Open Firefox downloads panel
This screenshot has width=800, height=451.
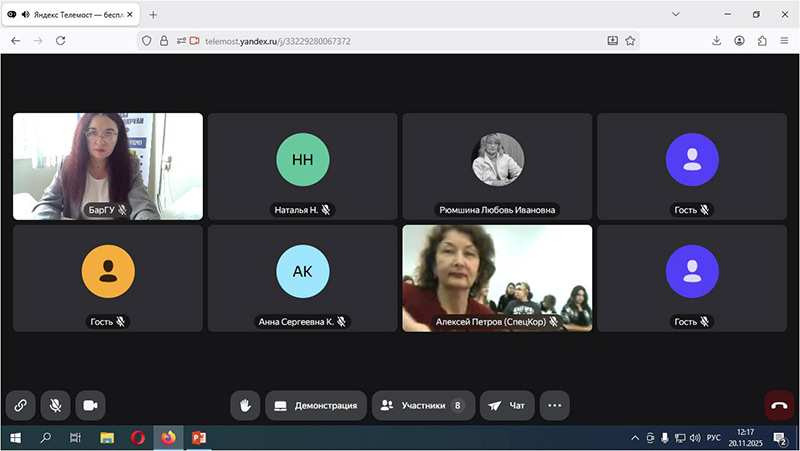pos(717,41)
